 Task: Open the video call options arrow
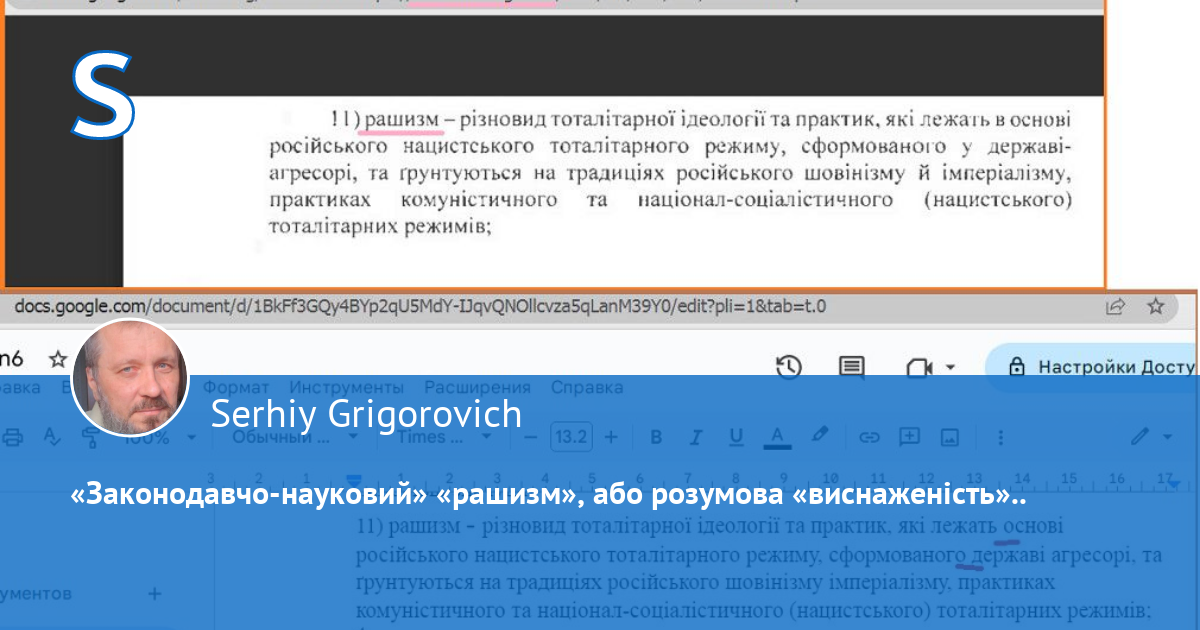click(950, 367)
